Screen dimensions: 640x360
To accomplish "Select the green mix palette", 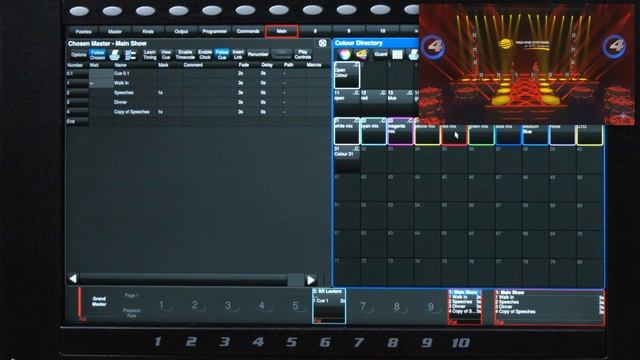I will pos(482,134).
